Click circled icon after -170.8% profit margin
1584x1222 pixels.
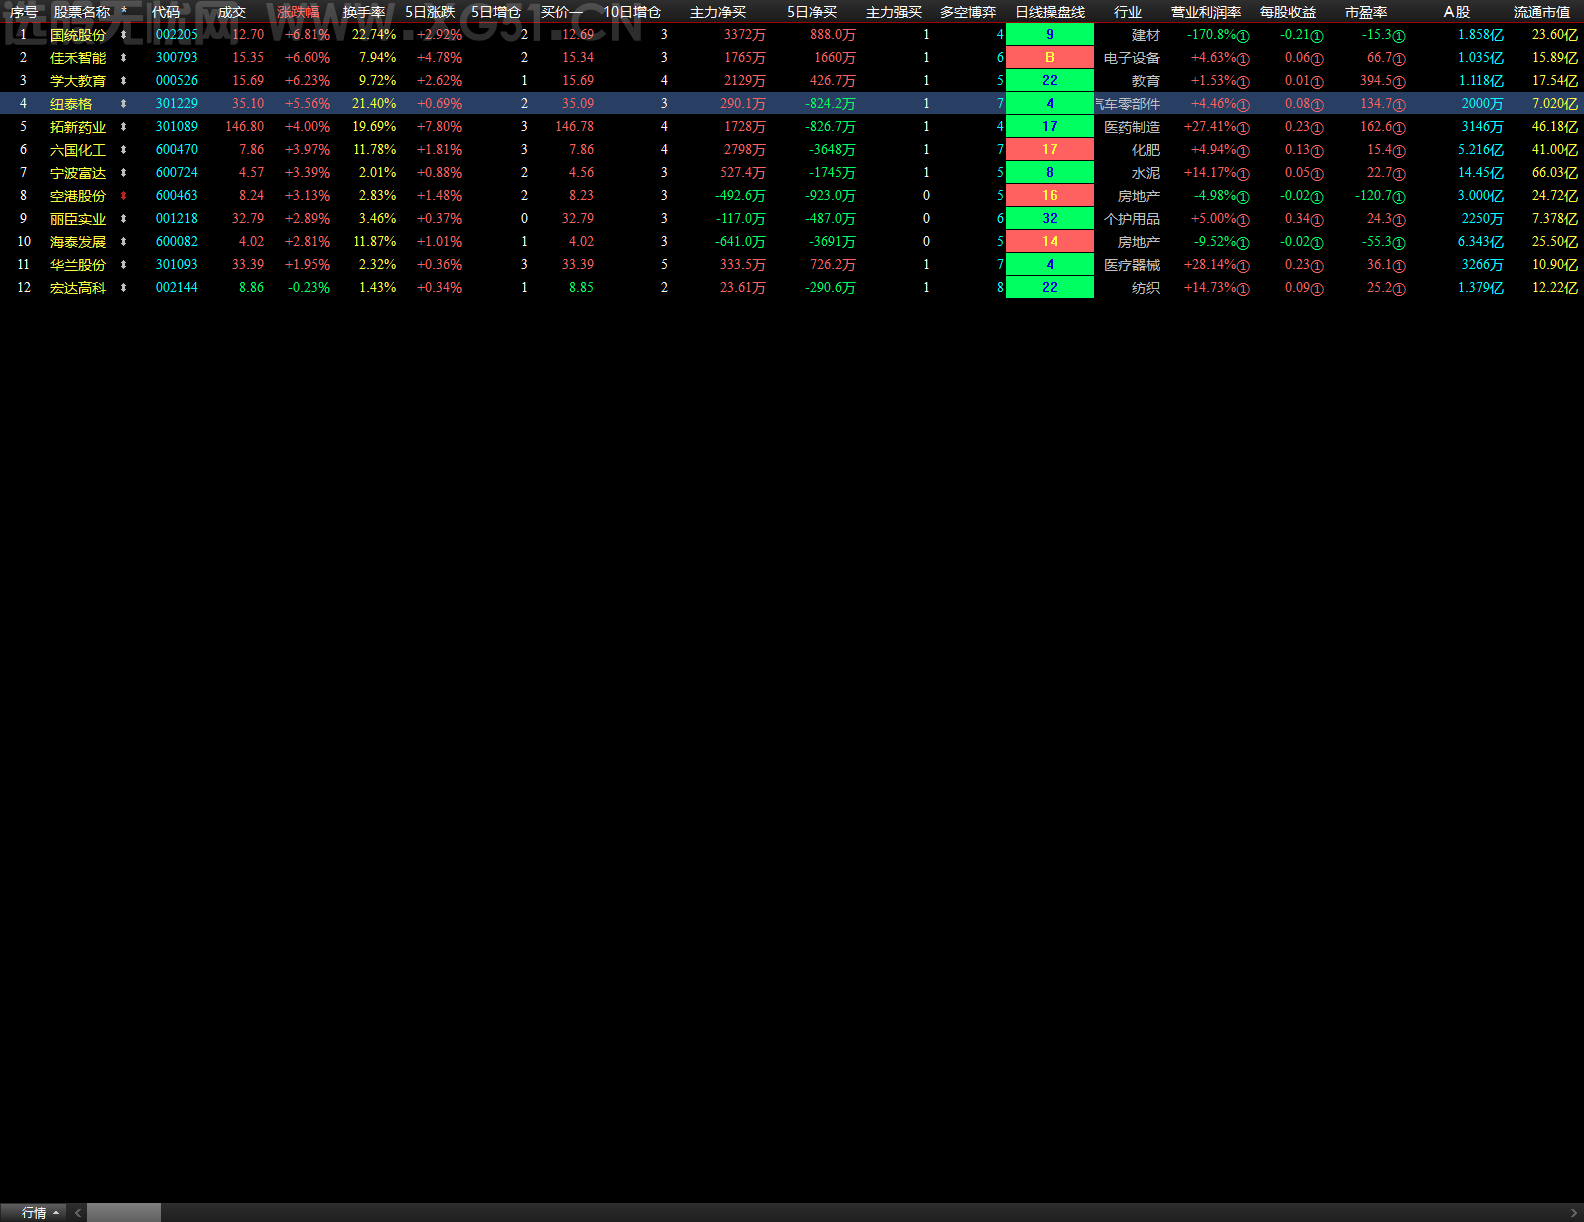1244,36
